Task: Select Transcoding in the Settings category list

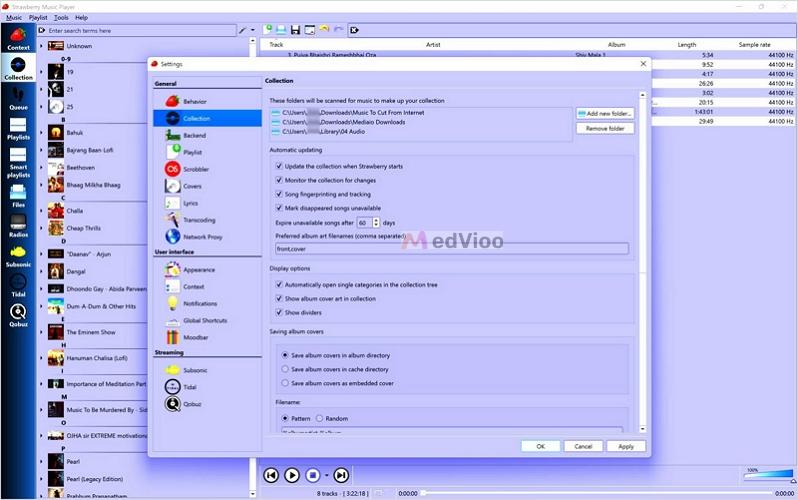Action: click(x=207, y=220)
